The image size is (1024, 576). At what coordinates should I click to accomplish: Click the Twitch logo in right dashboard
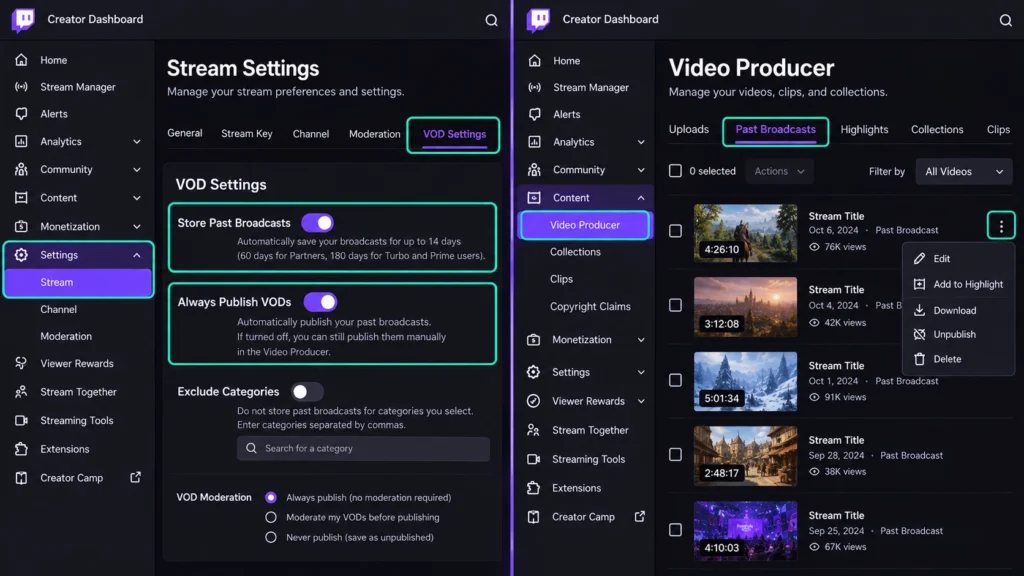pyautogui.click(x=538, y=20)
